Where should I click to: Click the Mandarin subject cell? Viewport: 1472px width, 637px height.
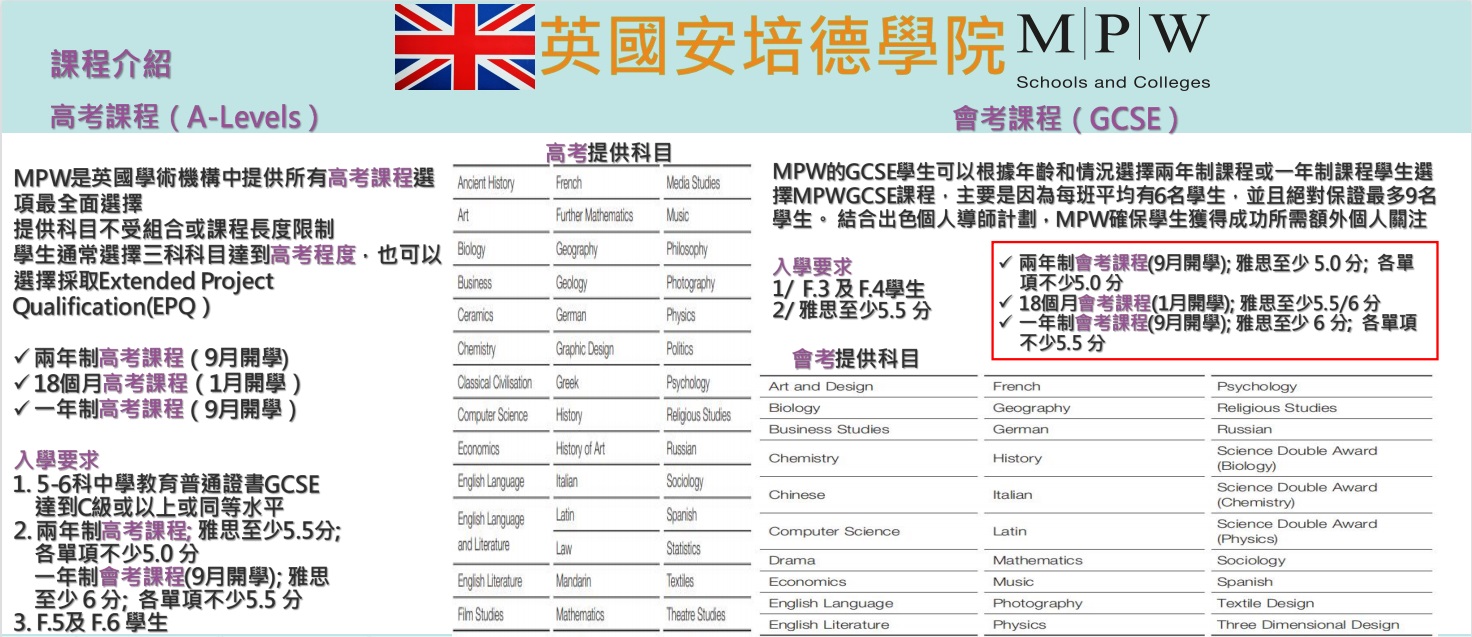coord(573,581)
